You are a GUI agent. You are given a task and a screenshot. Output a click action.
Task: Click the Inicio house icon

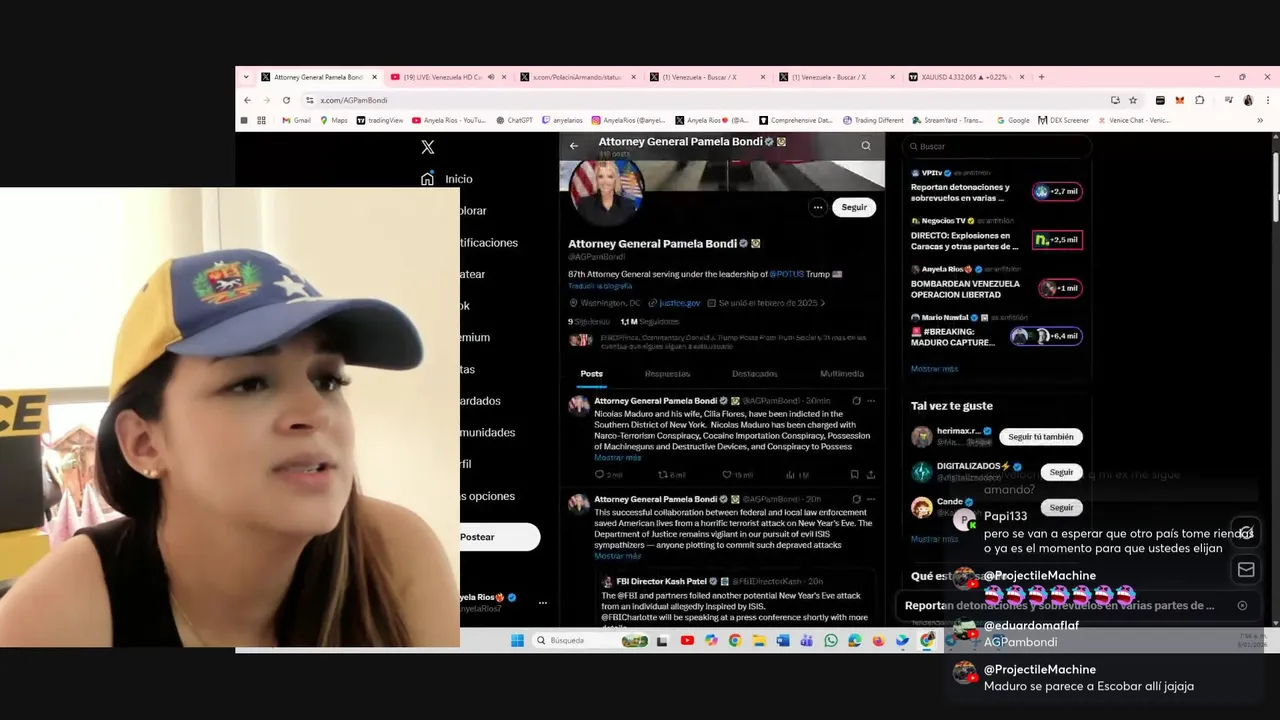point(428,178)
